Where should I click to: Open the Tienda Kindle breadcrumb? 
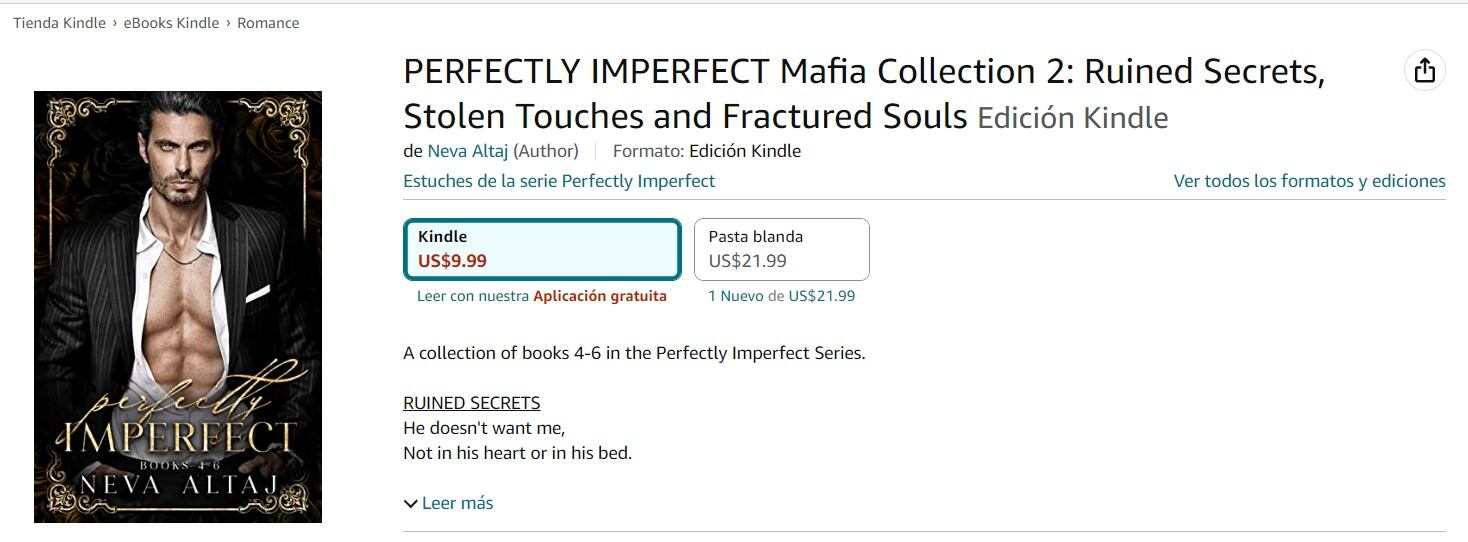click(59, 23)
